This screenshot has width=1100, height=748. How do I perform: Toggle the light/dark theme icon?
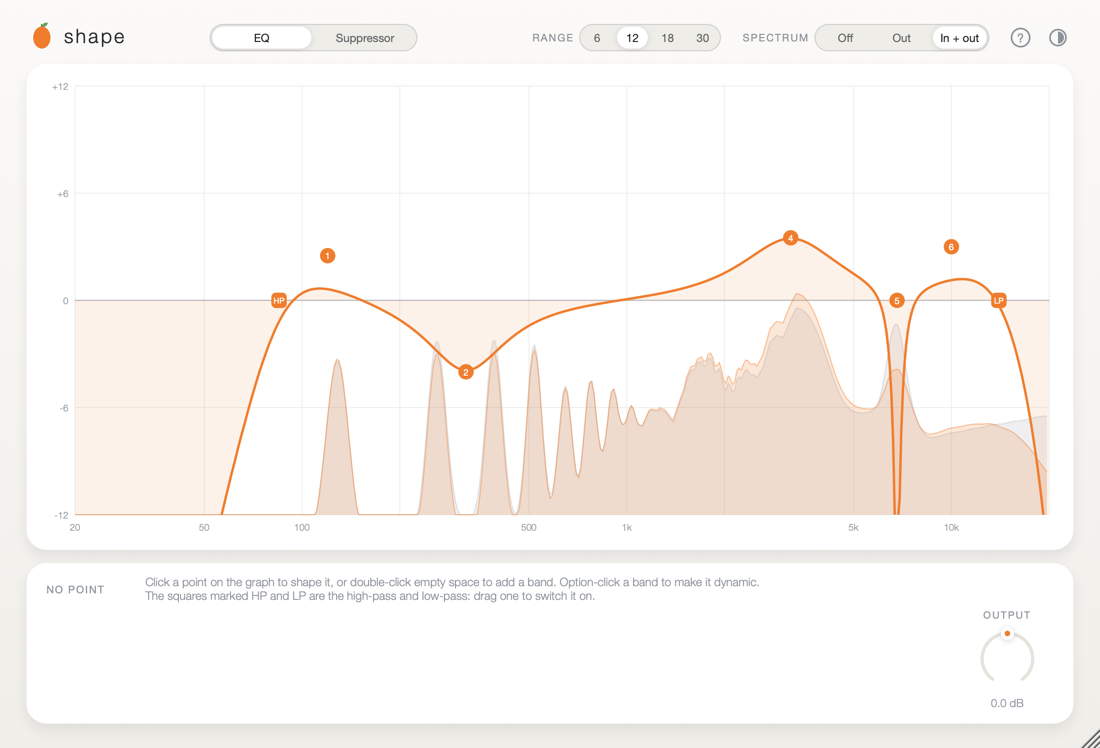[1058, 38]
